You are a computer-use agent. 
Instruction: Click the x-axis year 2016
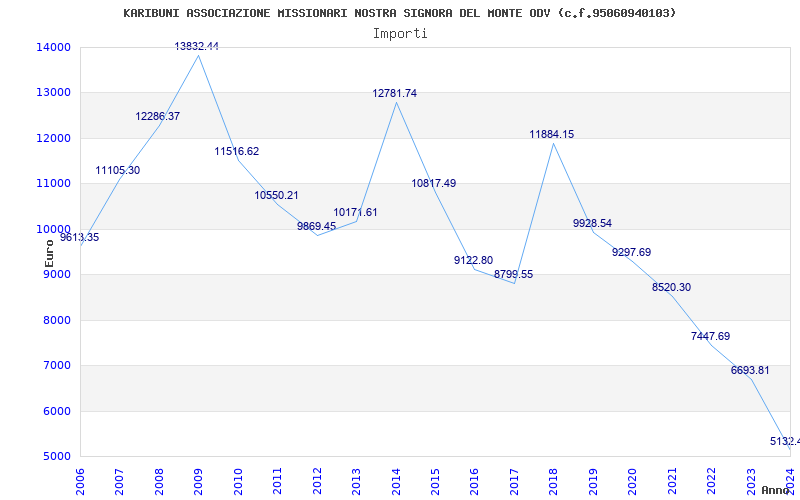pyautogui.click(x=474, y=481)
